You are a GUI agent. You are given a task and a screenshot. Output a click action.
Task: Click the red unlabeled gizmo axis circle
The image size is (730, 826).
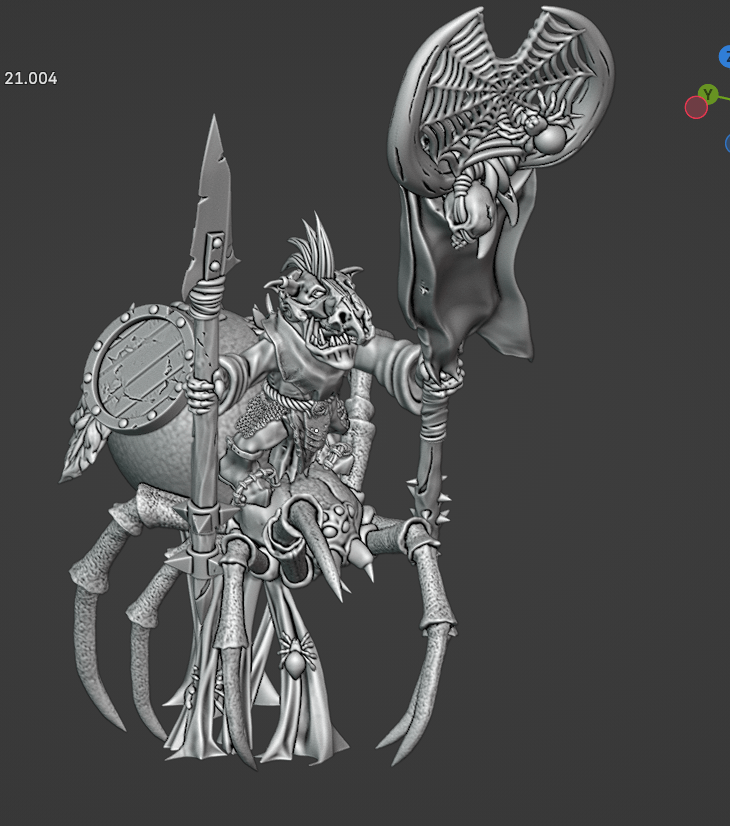696,107
